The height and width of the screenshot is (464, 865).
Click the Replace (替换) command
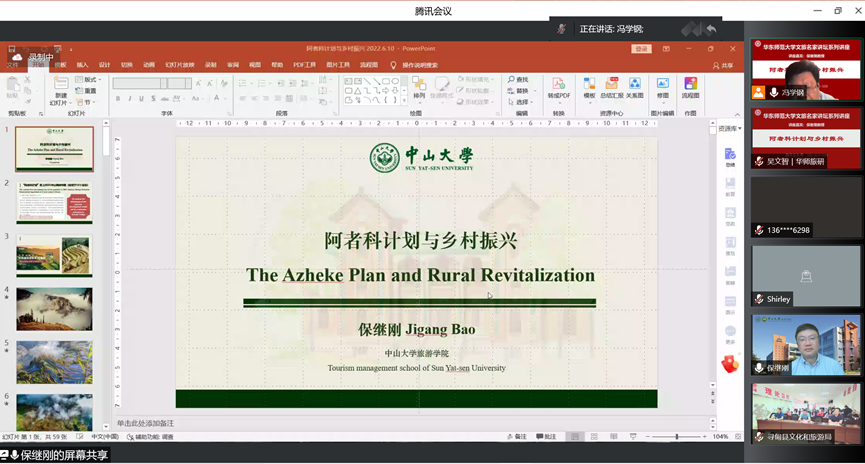point(518,90)
